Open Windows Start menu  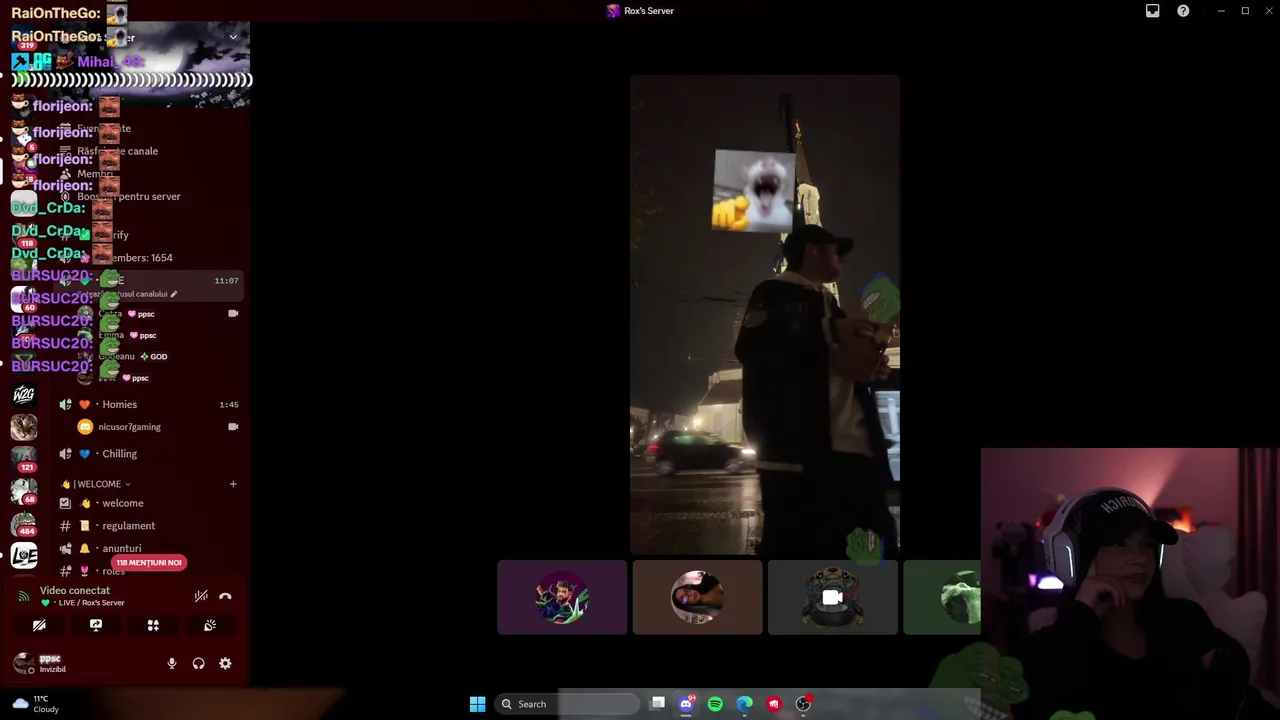(477, 704)
